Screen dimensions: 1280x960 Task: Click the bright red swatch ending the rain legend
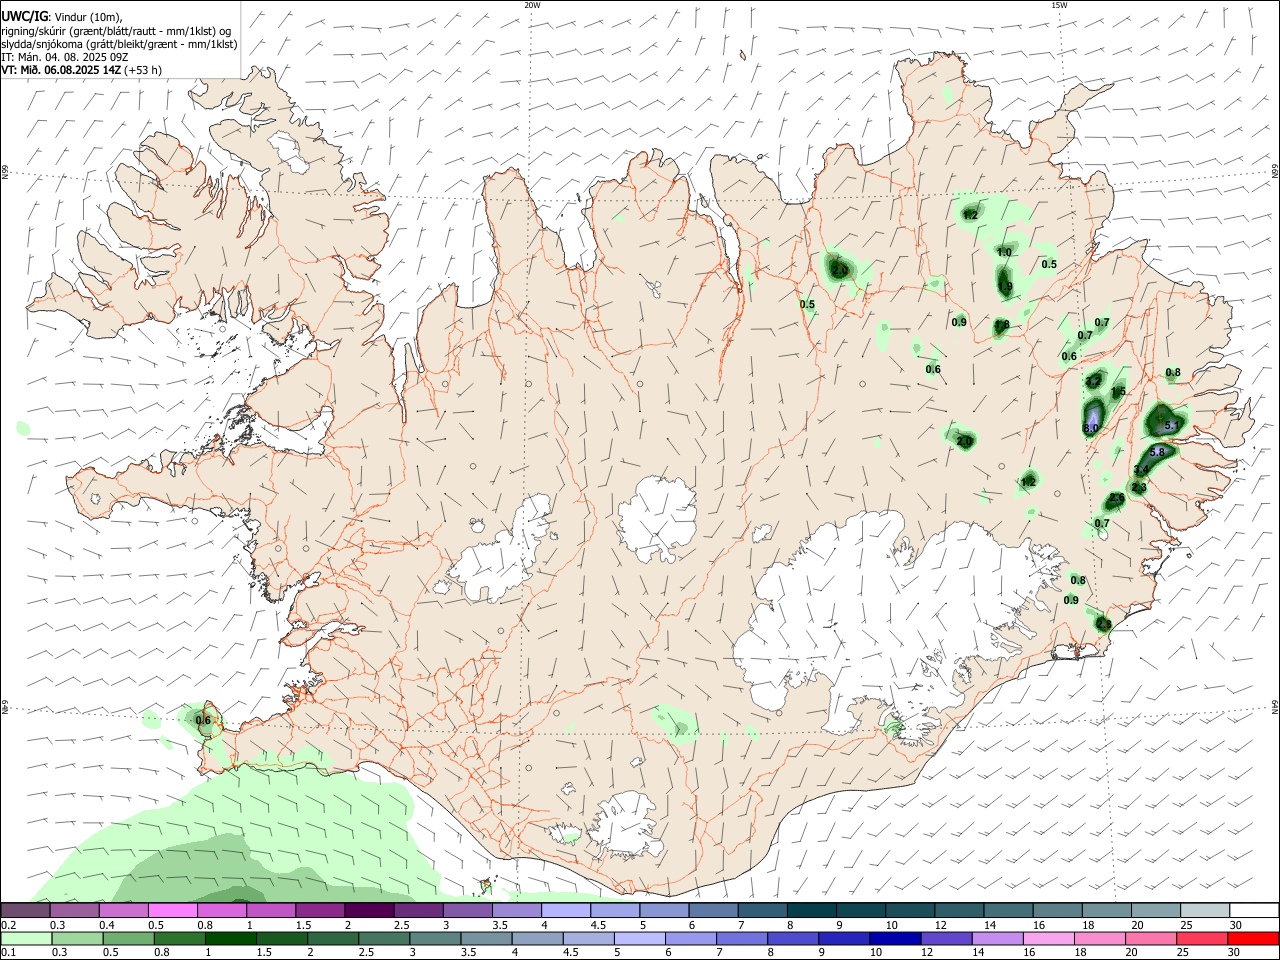click(x=1253, y=939)
